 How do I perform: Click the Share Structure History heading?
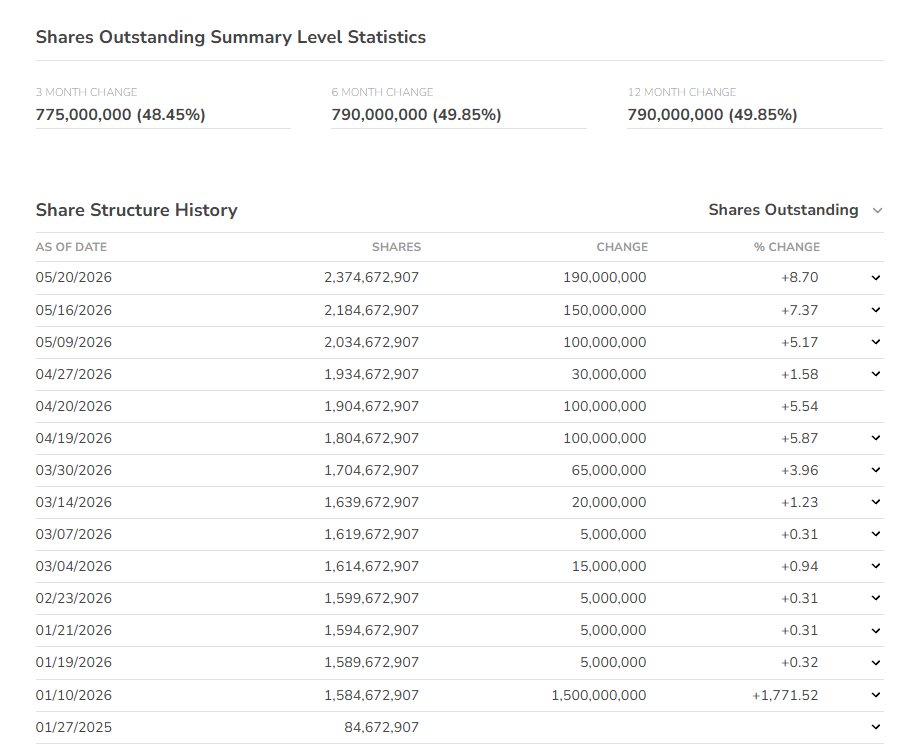pos(137,210)
